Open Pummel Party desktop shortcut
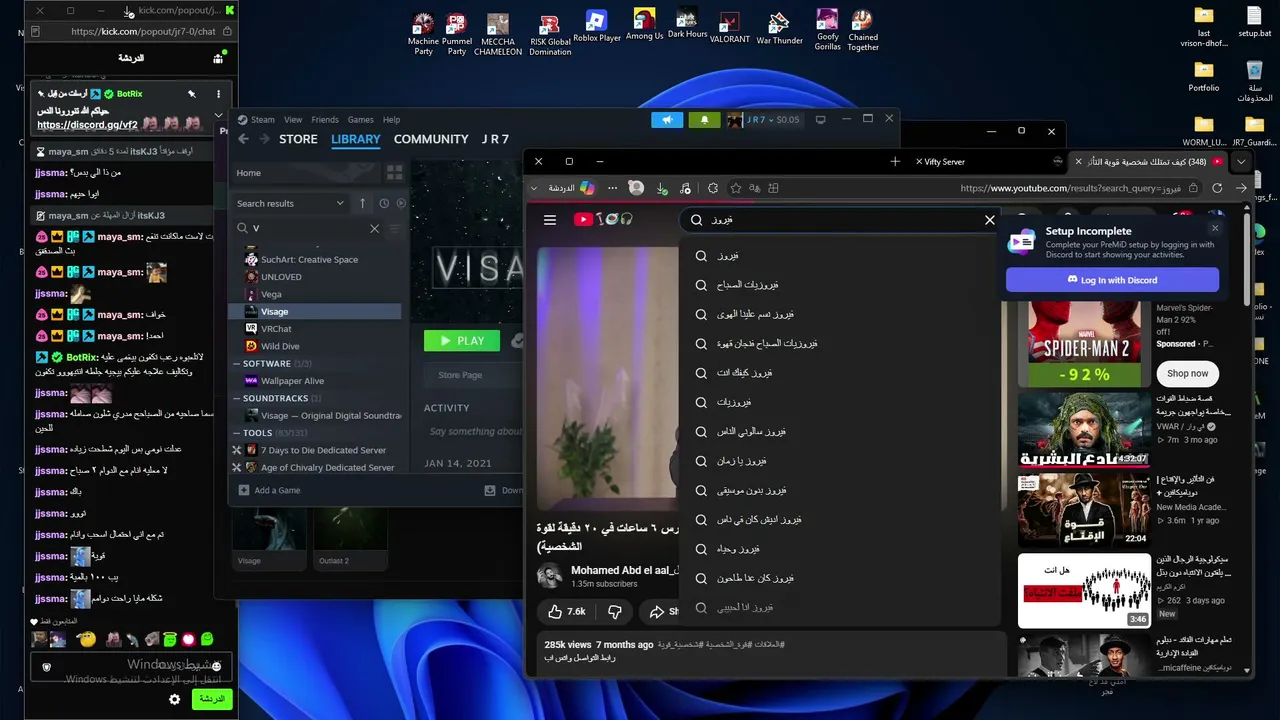The width and height of the screenshot is (1280, 720). click(x=457, y=33)
